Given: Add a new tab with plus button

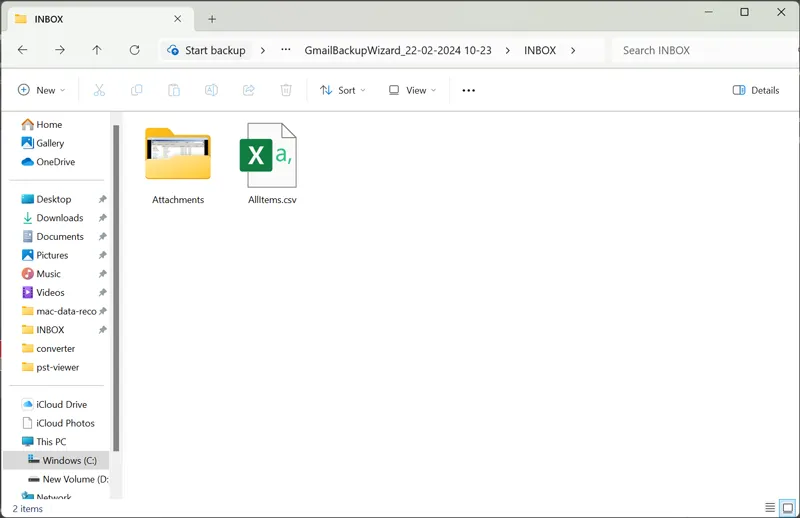Looking at the screenshot, I should 212,18.
